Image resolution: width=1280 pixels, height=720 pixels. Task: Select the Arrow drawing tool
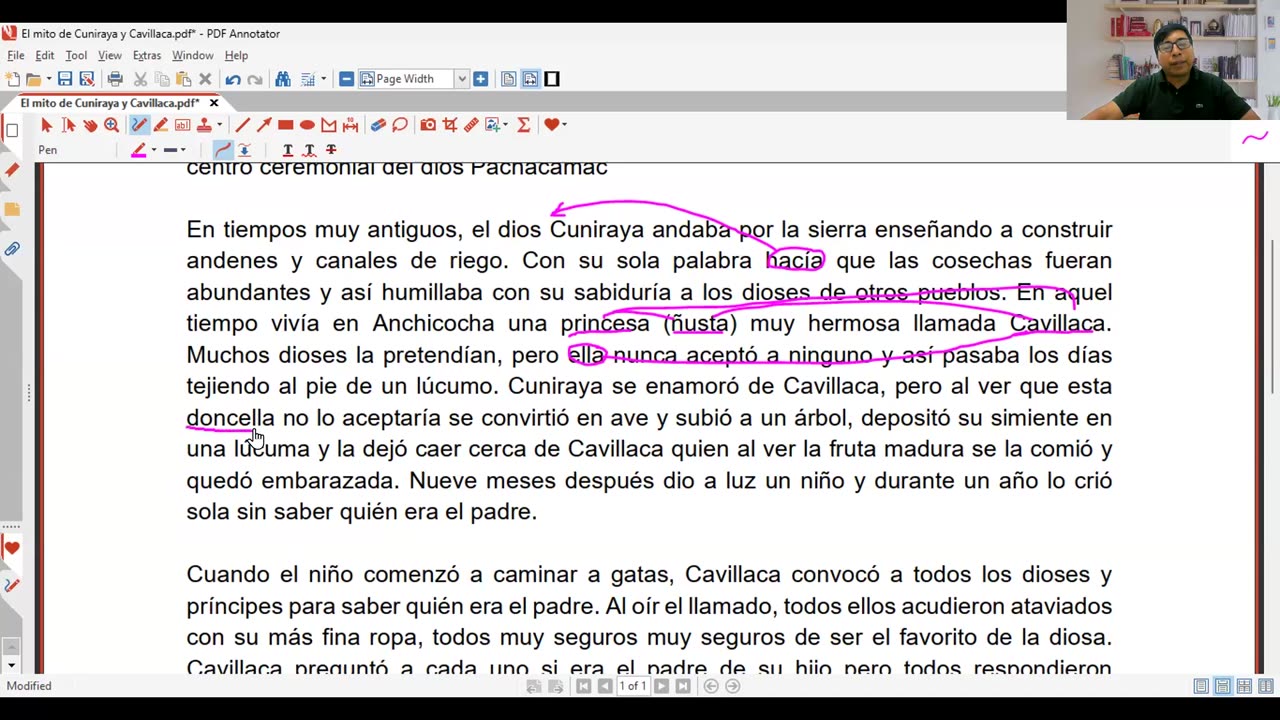(x=264, y=125)
